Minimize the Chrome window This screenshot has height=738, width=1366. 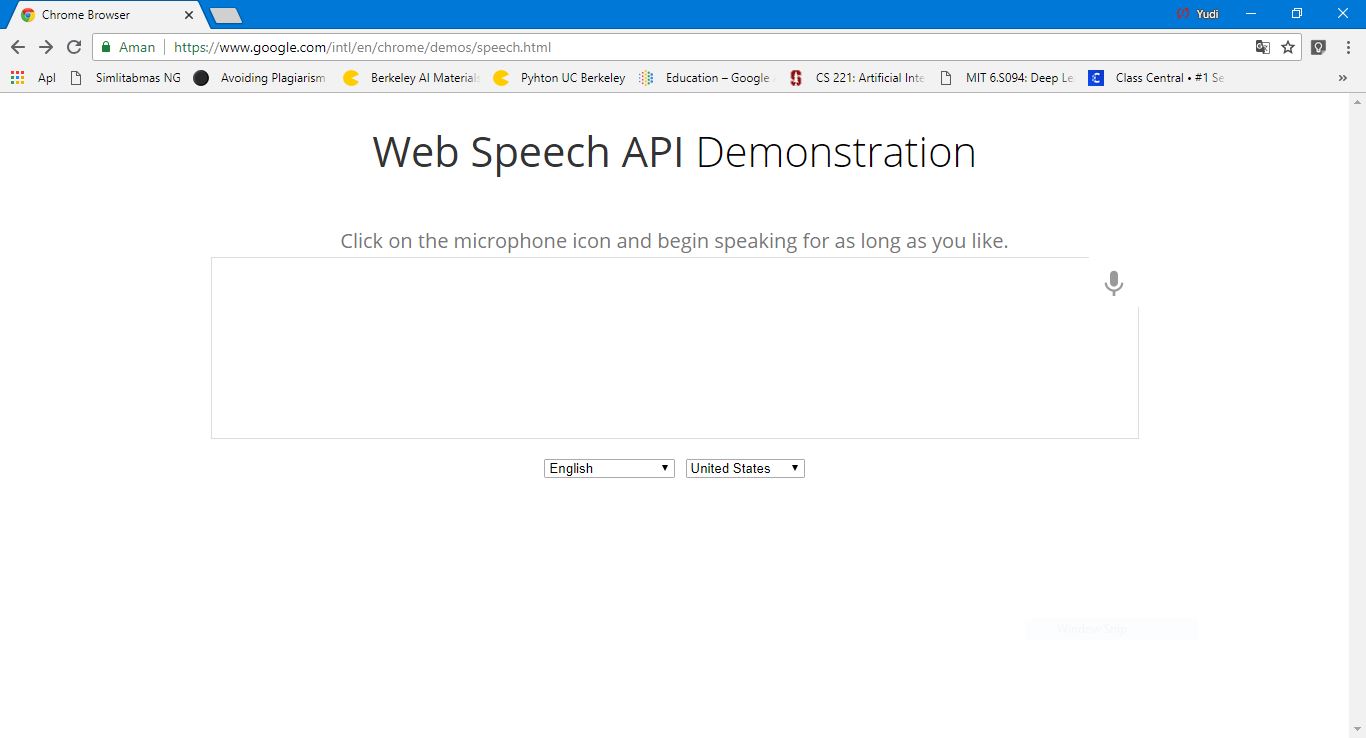[1251, 14]
